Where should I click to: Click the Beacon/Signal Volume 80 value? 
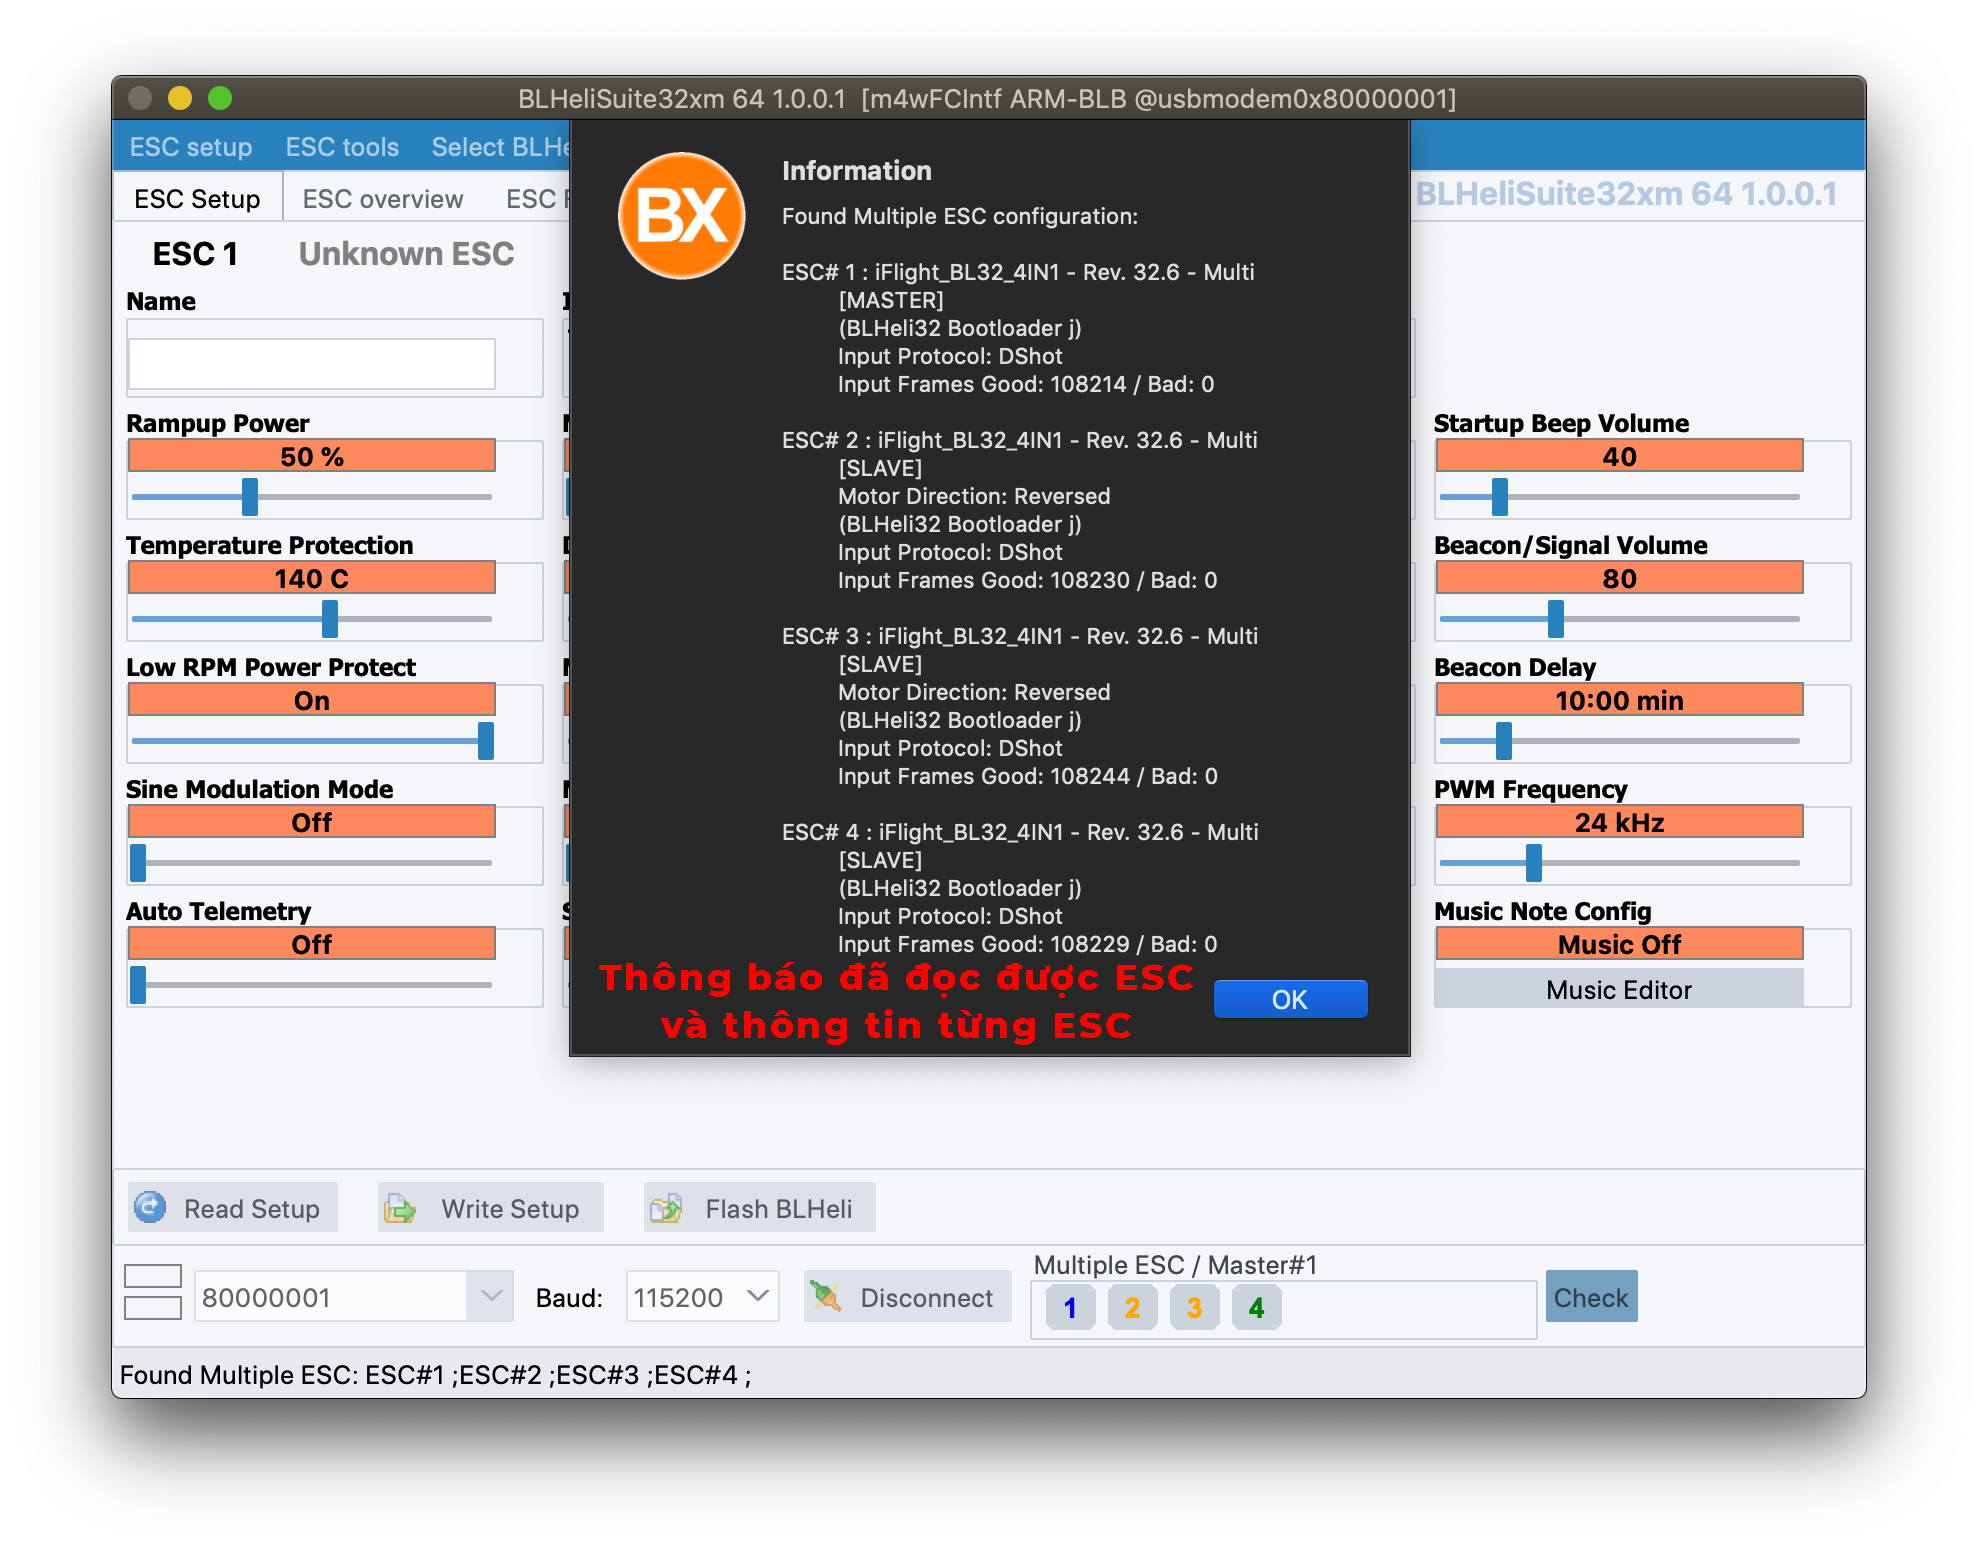pos(1619,578)
